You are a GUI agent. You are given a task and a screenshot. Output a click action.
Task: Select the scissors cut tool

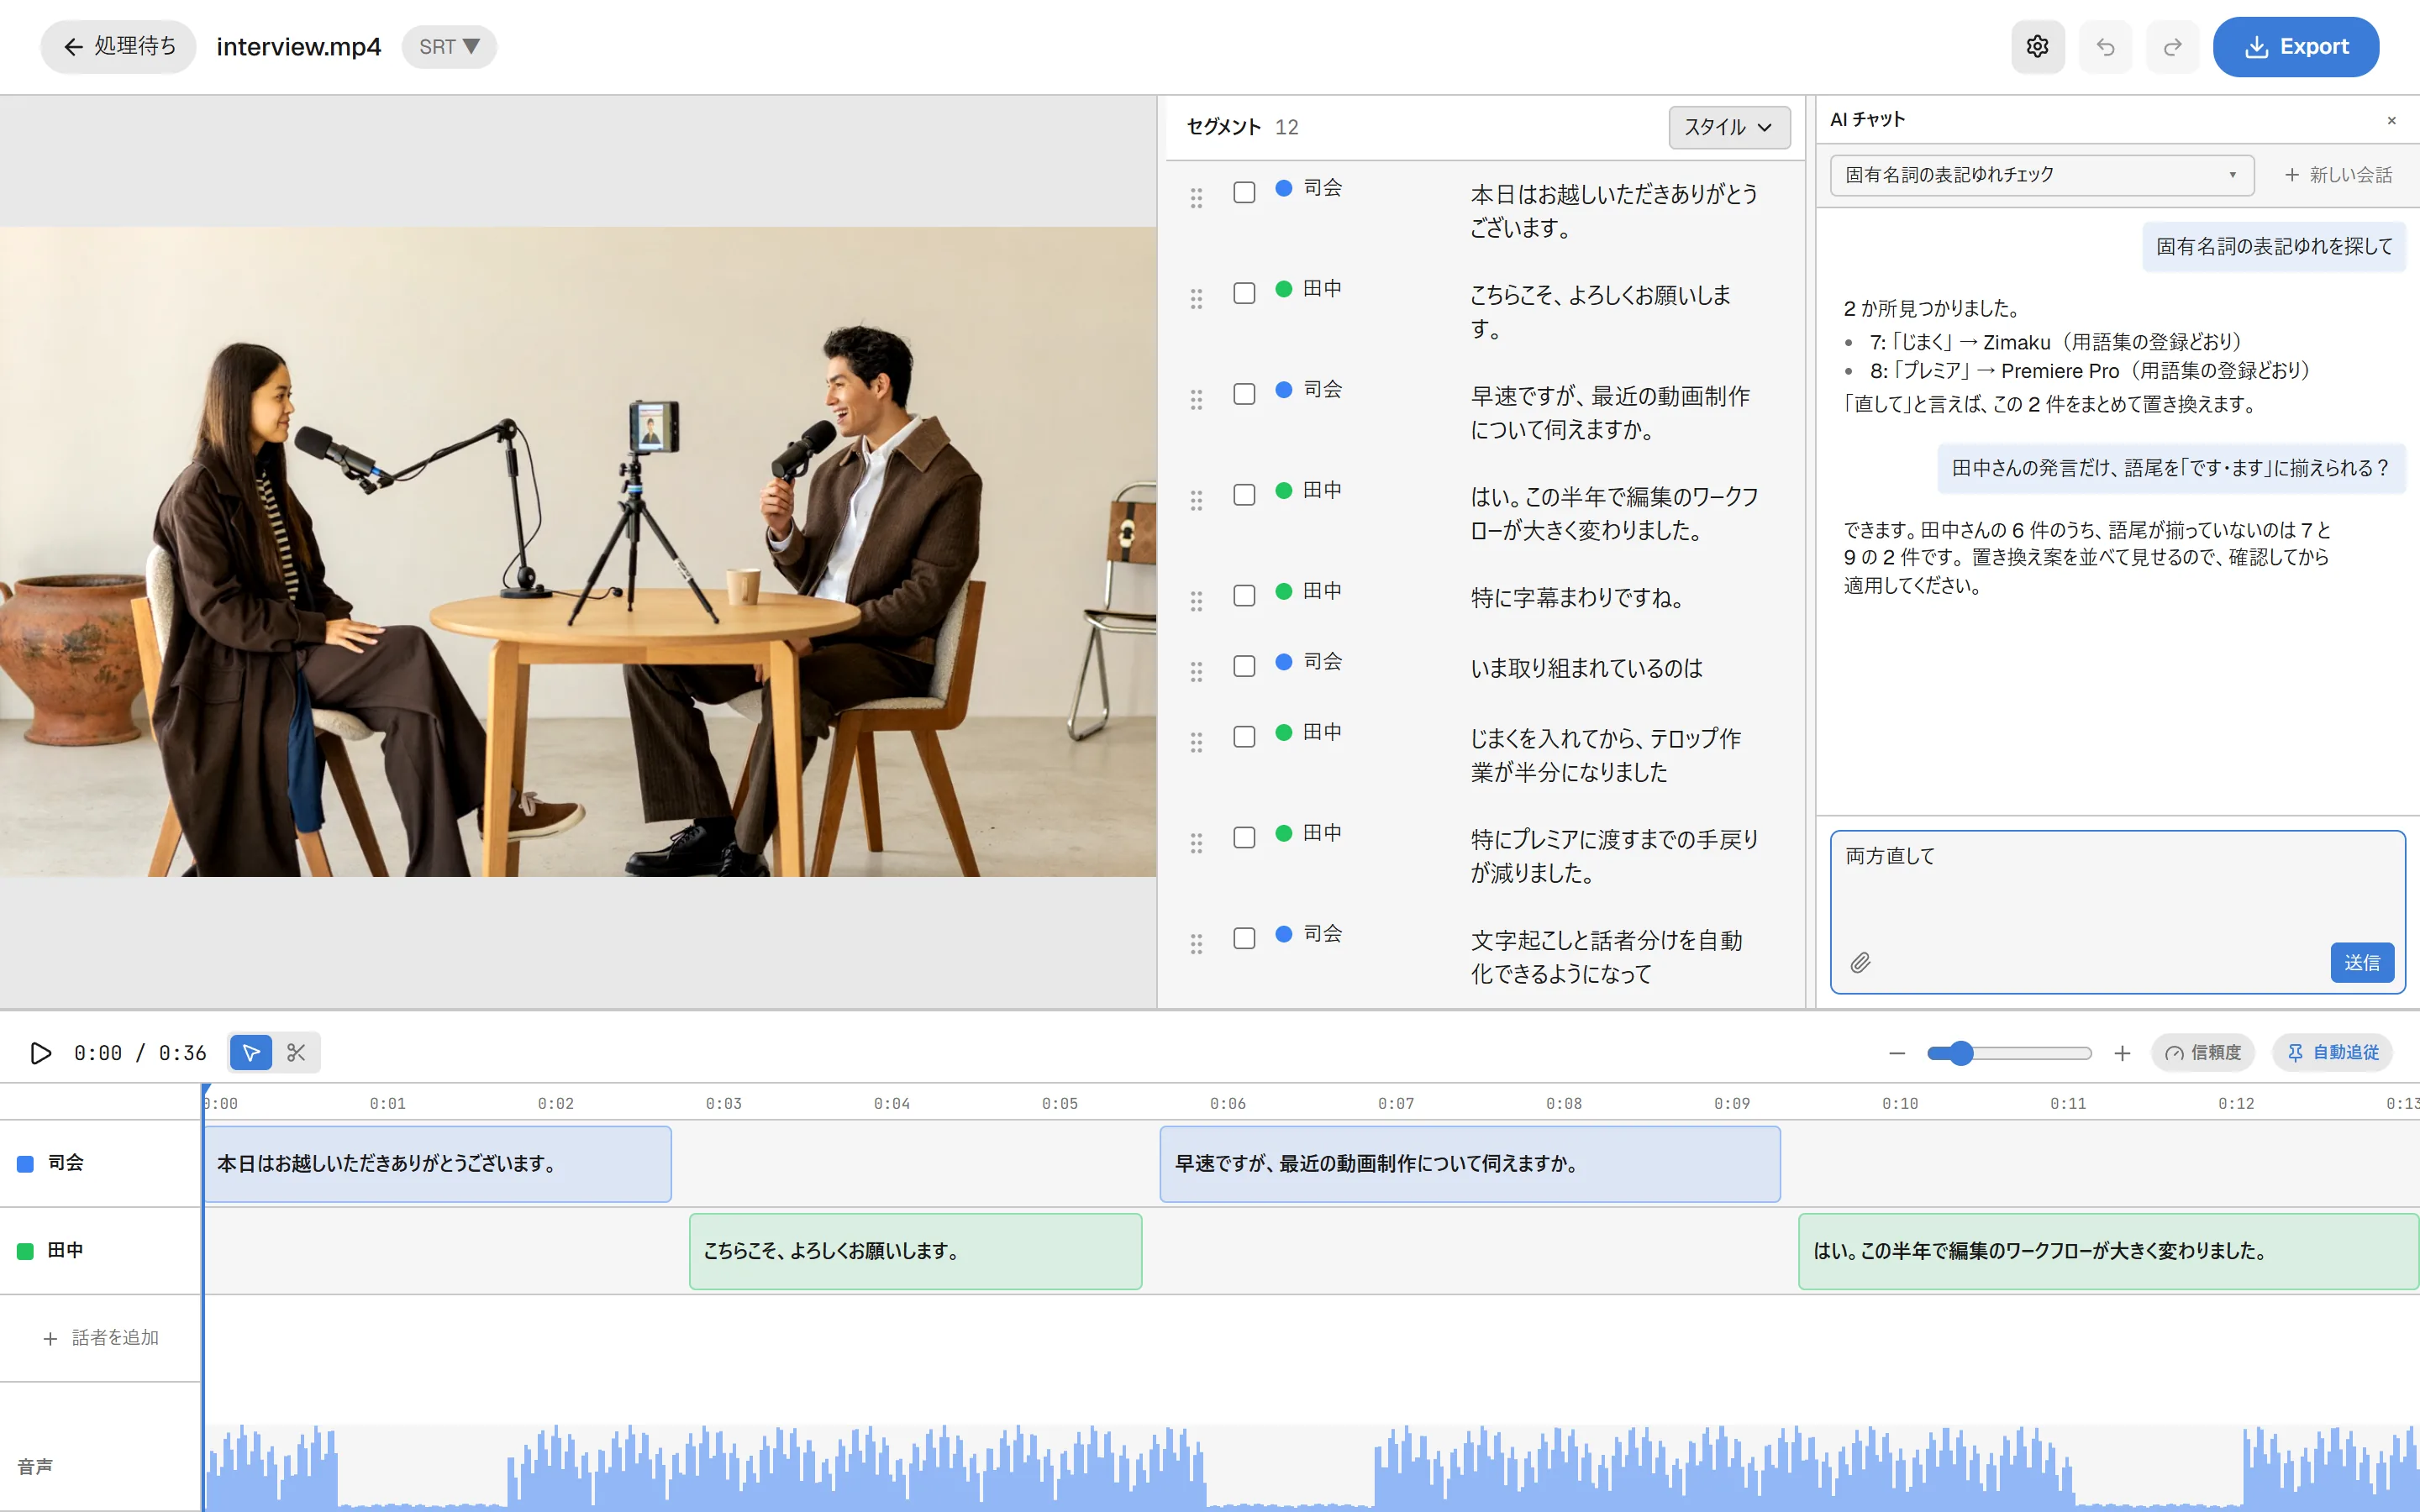[x=296, y=1052]
